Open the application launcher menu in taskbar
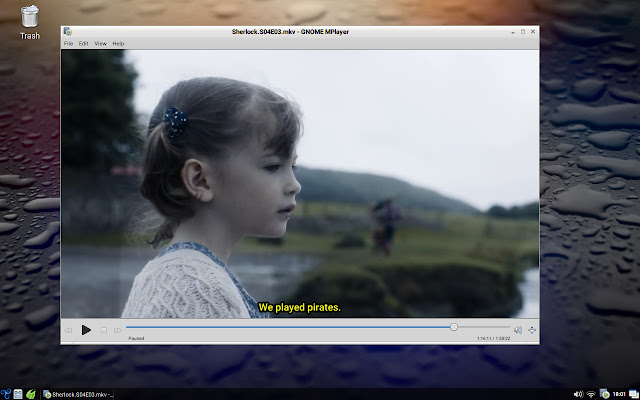The height and width of the screenshot is (400, 640). 6,394
